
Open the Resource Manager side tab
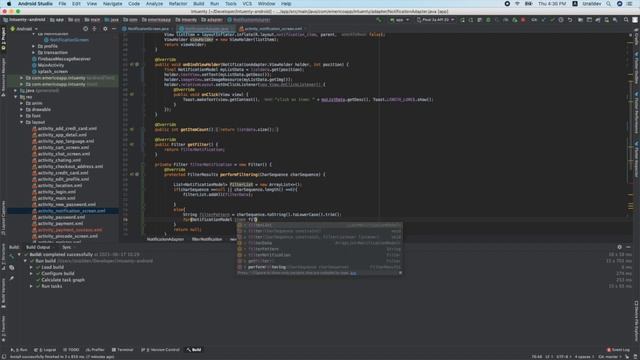pyautogui.click(x=3, y=76)
